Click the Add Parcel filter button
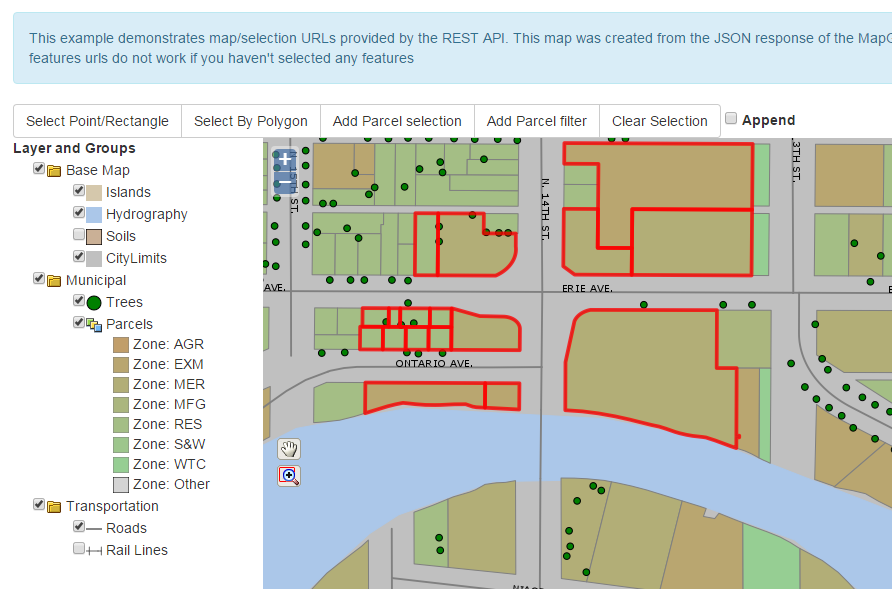 pos(537,120)
